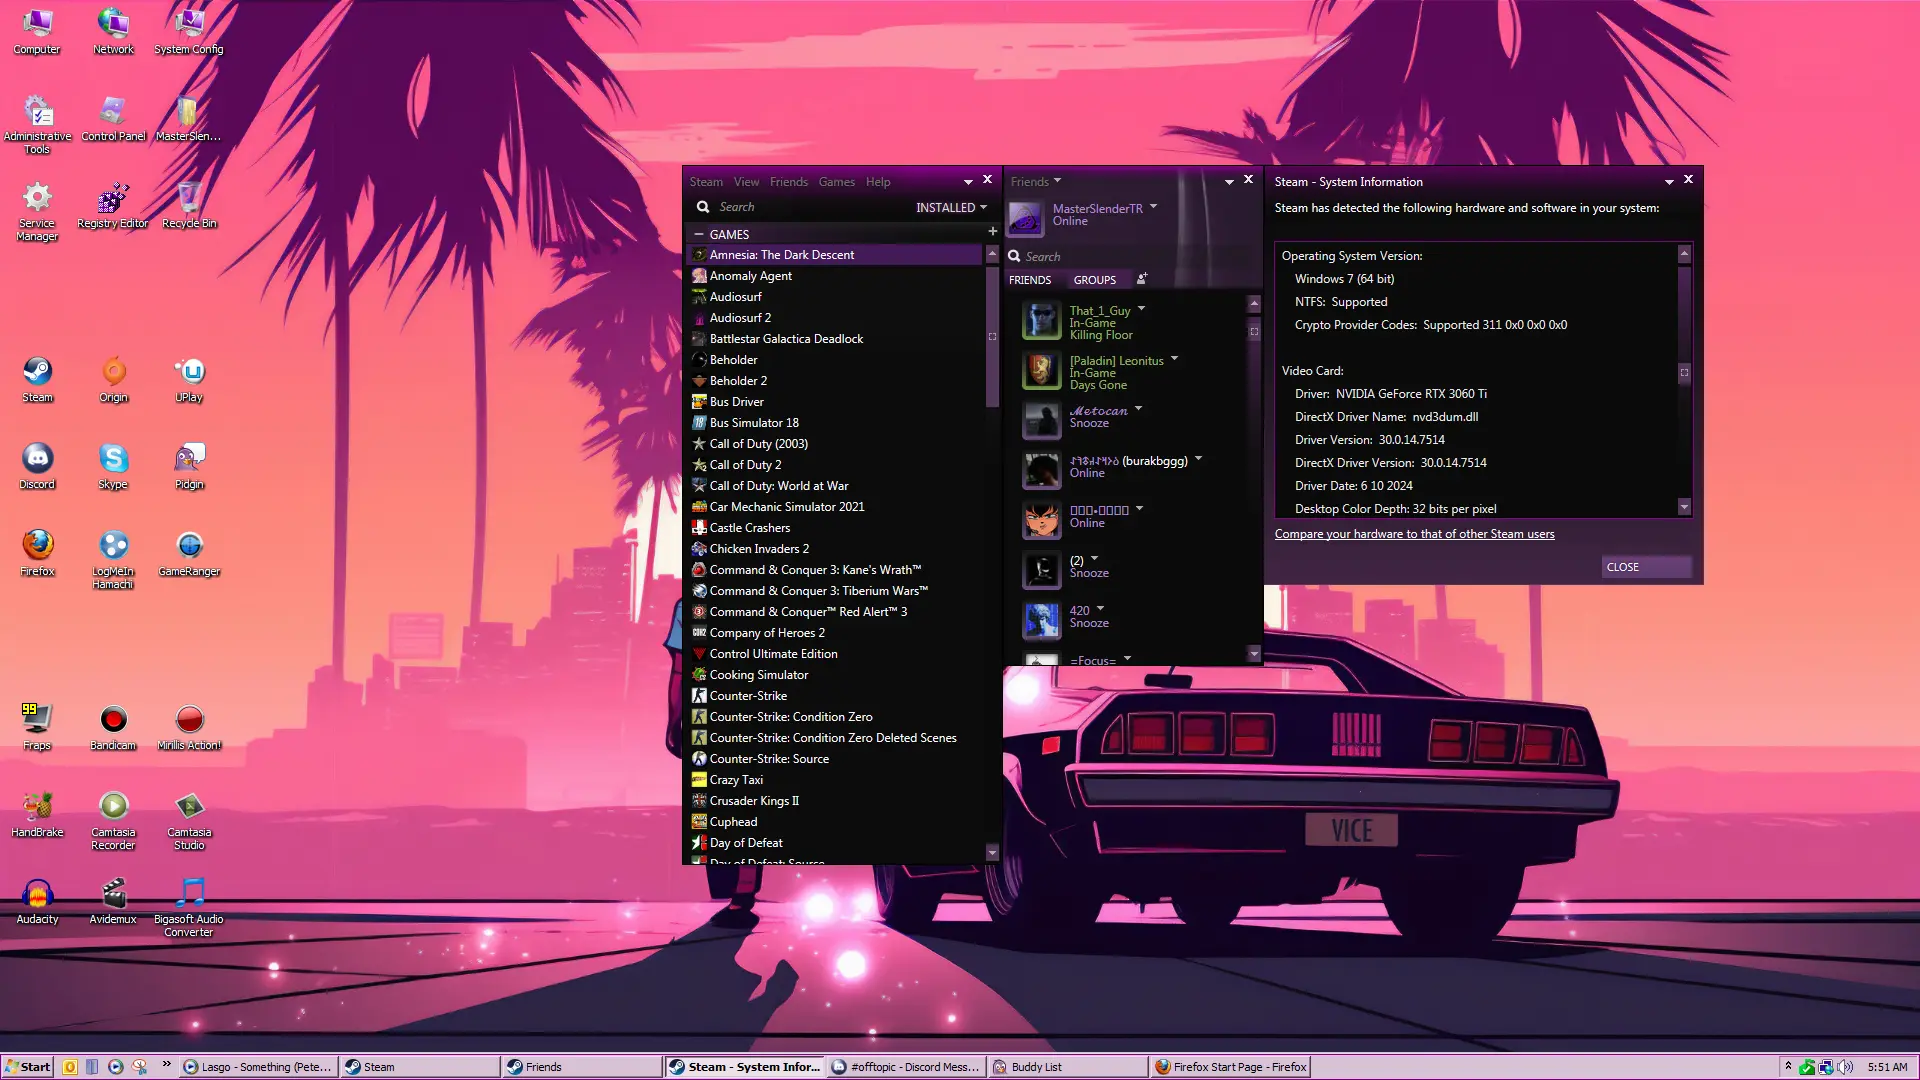Select Counter-Strike: Source in game list
1920x1080 pixels.
click(x=835, y=759)
